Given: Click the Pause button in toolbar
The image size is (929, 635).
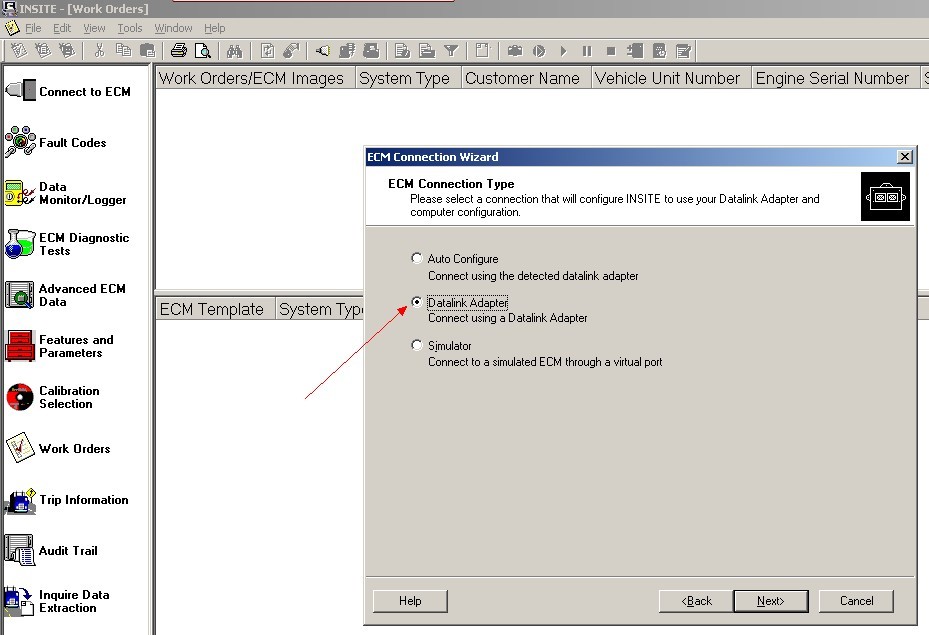Looking at the screenshot, I should pyautogui.click(x=587, y=50).
